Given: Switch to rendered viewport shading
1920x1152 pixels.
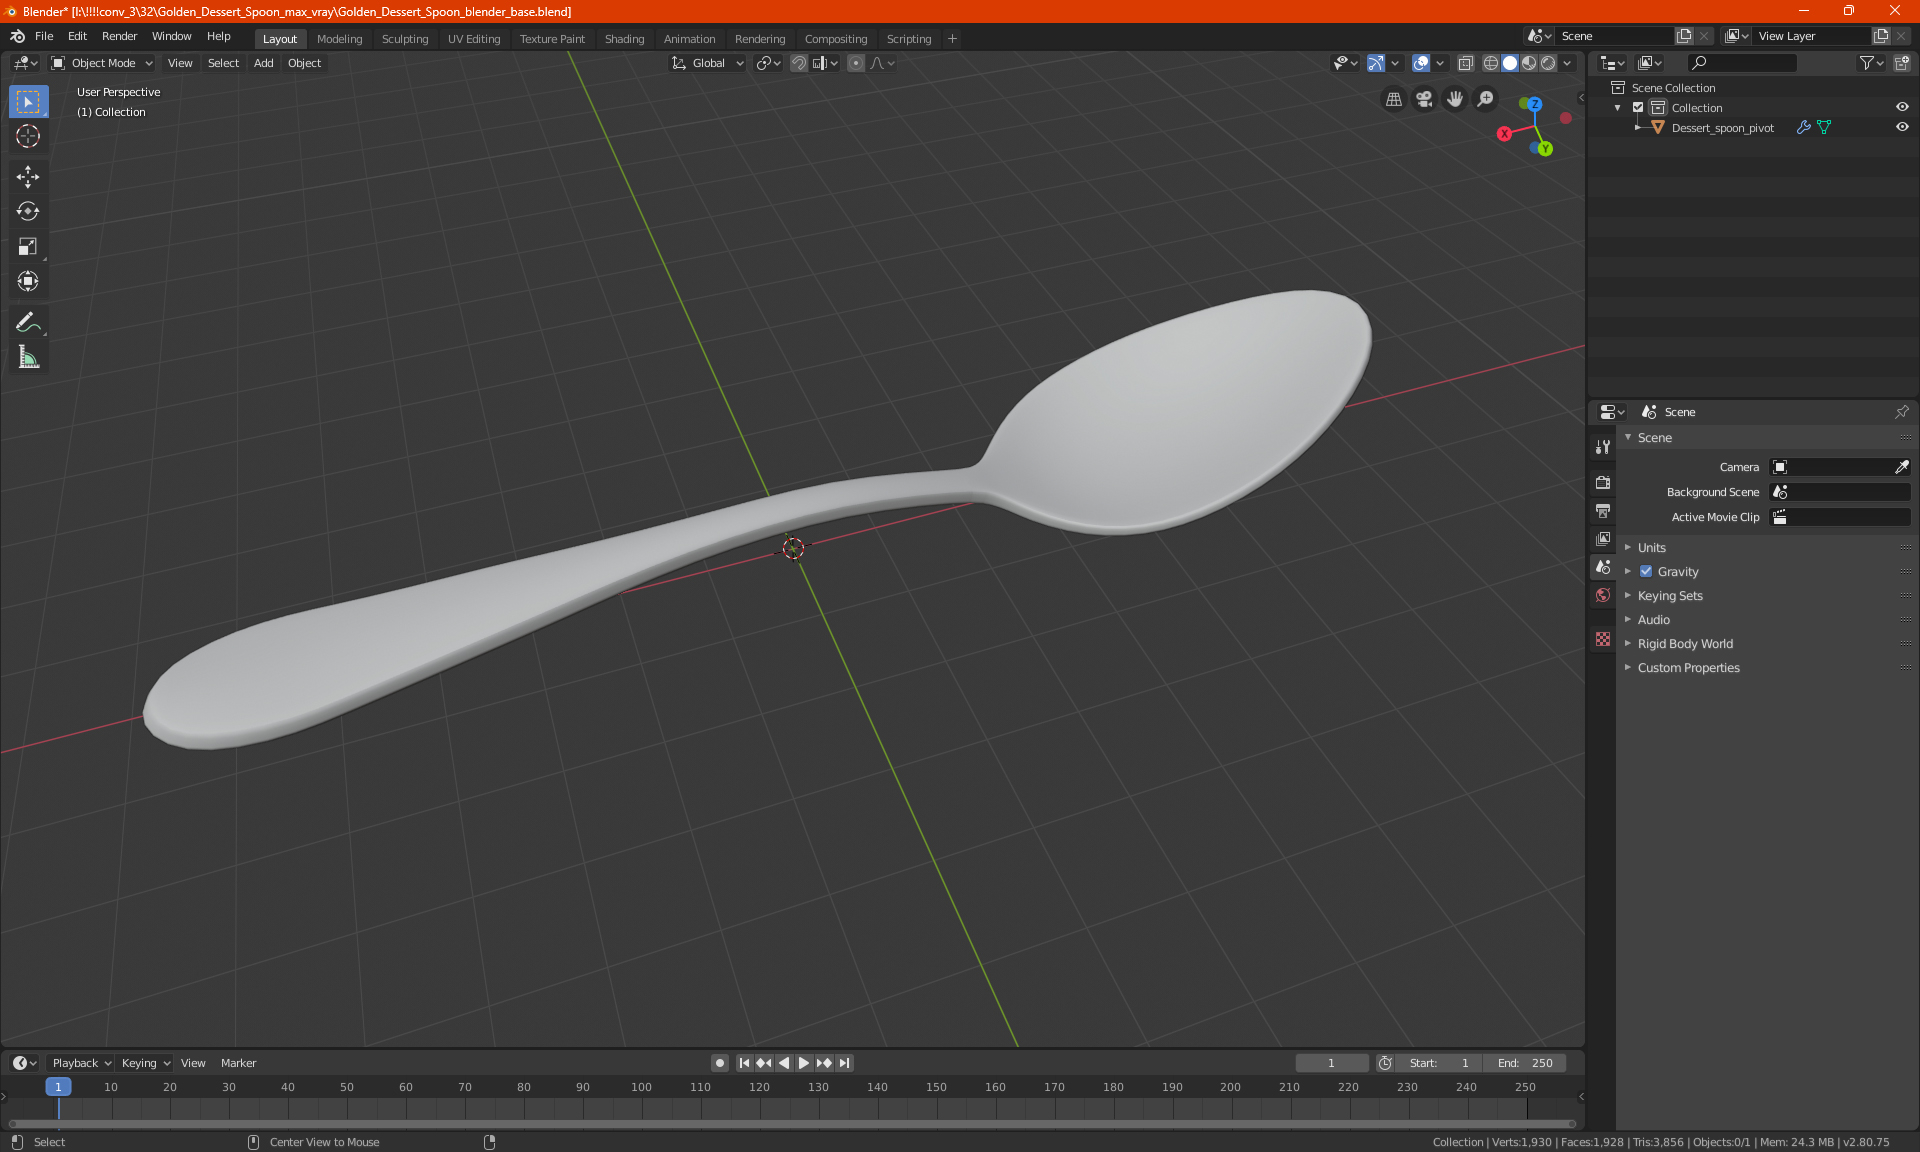Looking at the screenshot, I should [x=1548, y=63].
